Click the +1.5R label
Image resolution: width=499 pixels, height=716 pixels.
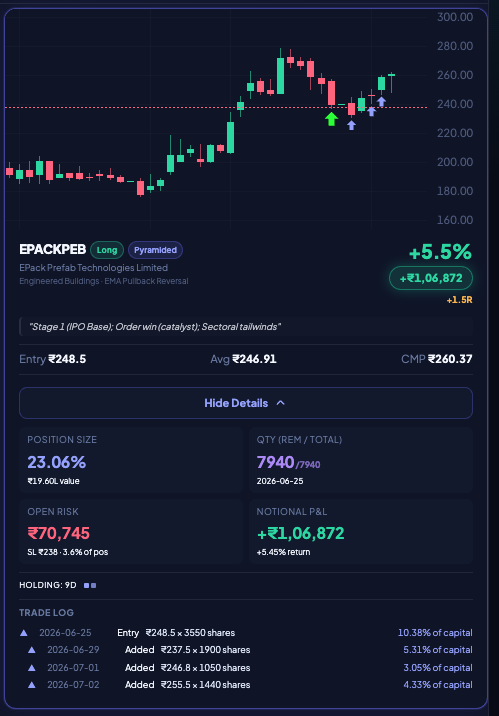[459, 300]
